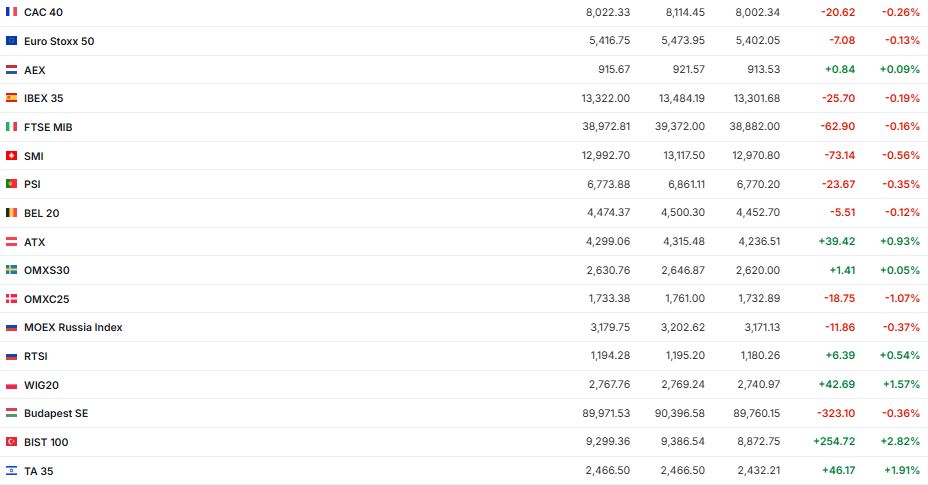Click the Italy flag beside FTSE MIB

(x=11, y=127)
